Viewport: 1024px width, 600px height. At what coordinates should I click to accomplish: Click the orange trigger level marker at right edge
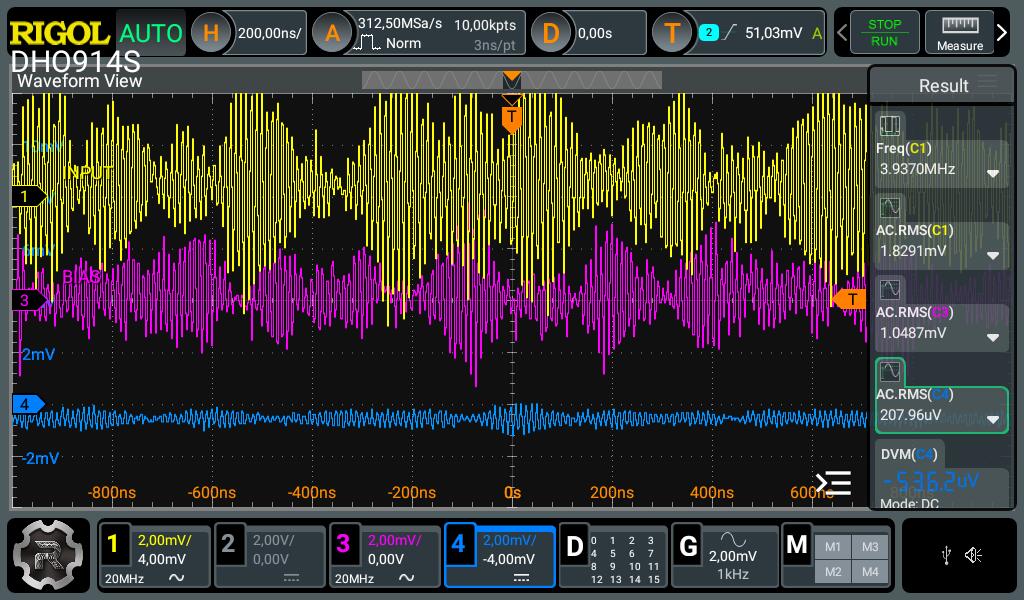[x=849, y=299]
